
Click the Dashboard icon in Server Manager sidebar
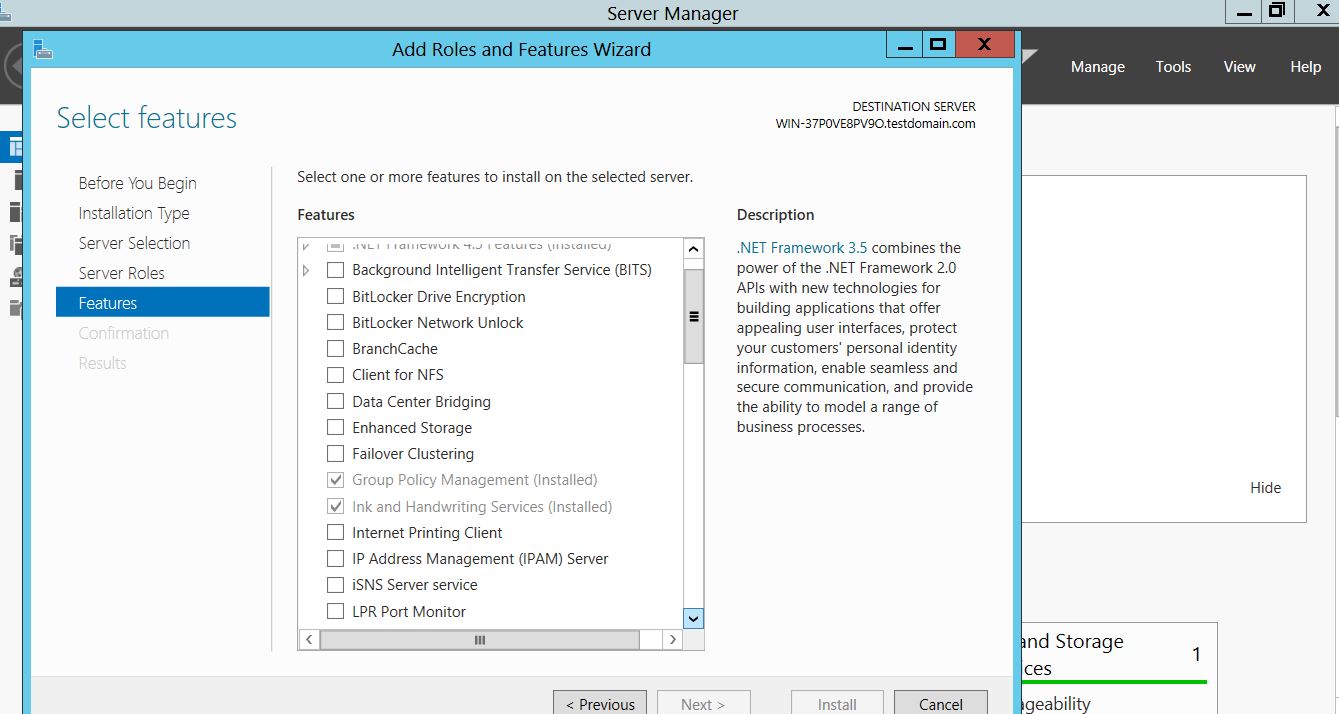(x=14, y=147)
